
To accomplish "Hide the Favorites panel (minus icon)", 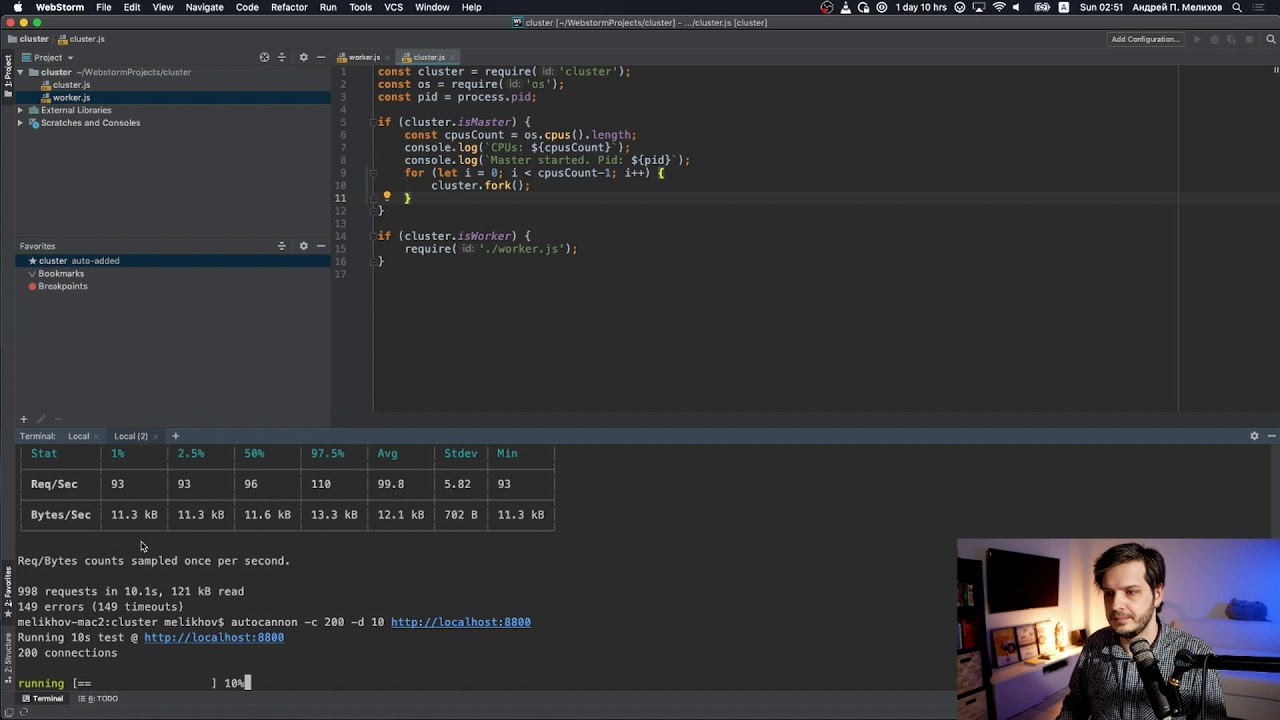I will coord(321,246).
